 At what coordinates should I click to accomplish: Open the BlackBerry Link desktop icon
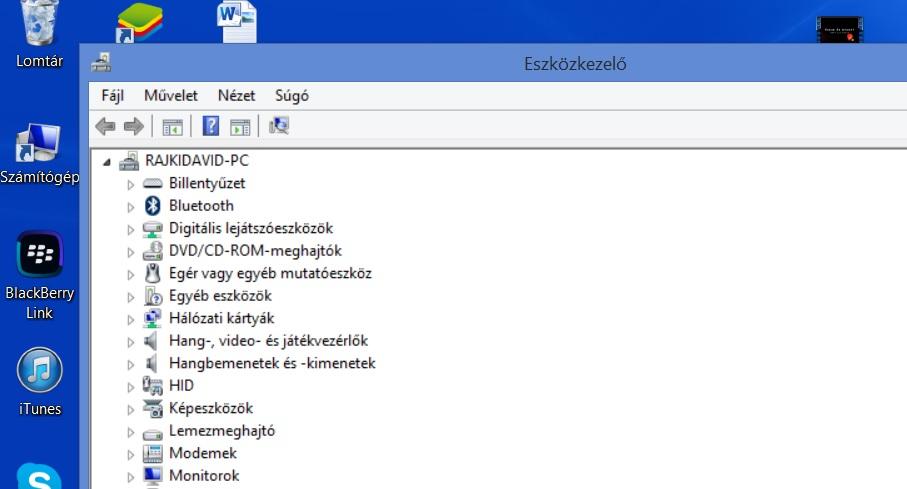39,276
